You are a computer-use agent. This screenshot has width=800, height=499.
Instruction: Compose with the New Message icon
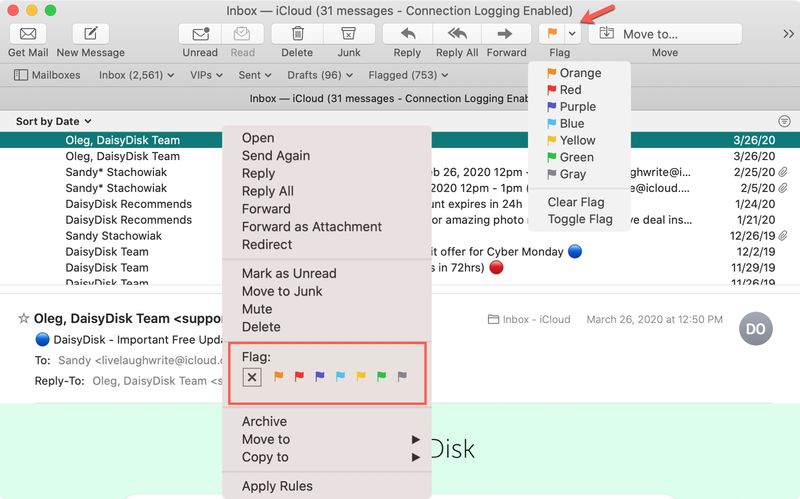(91, 34)
